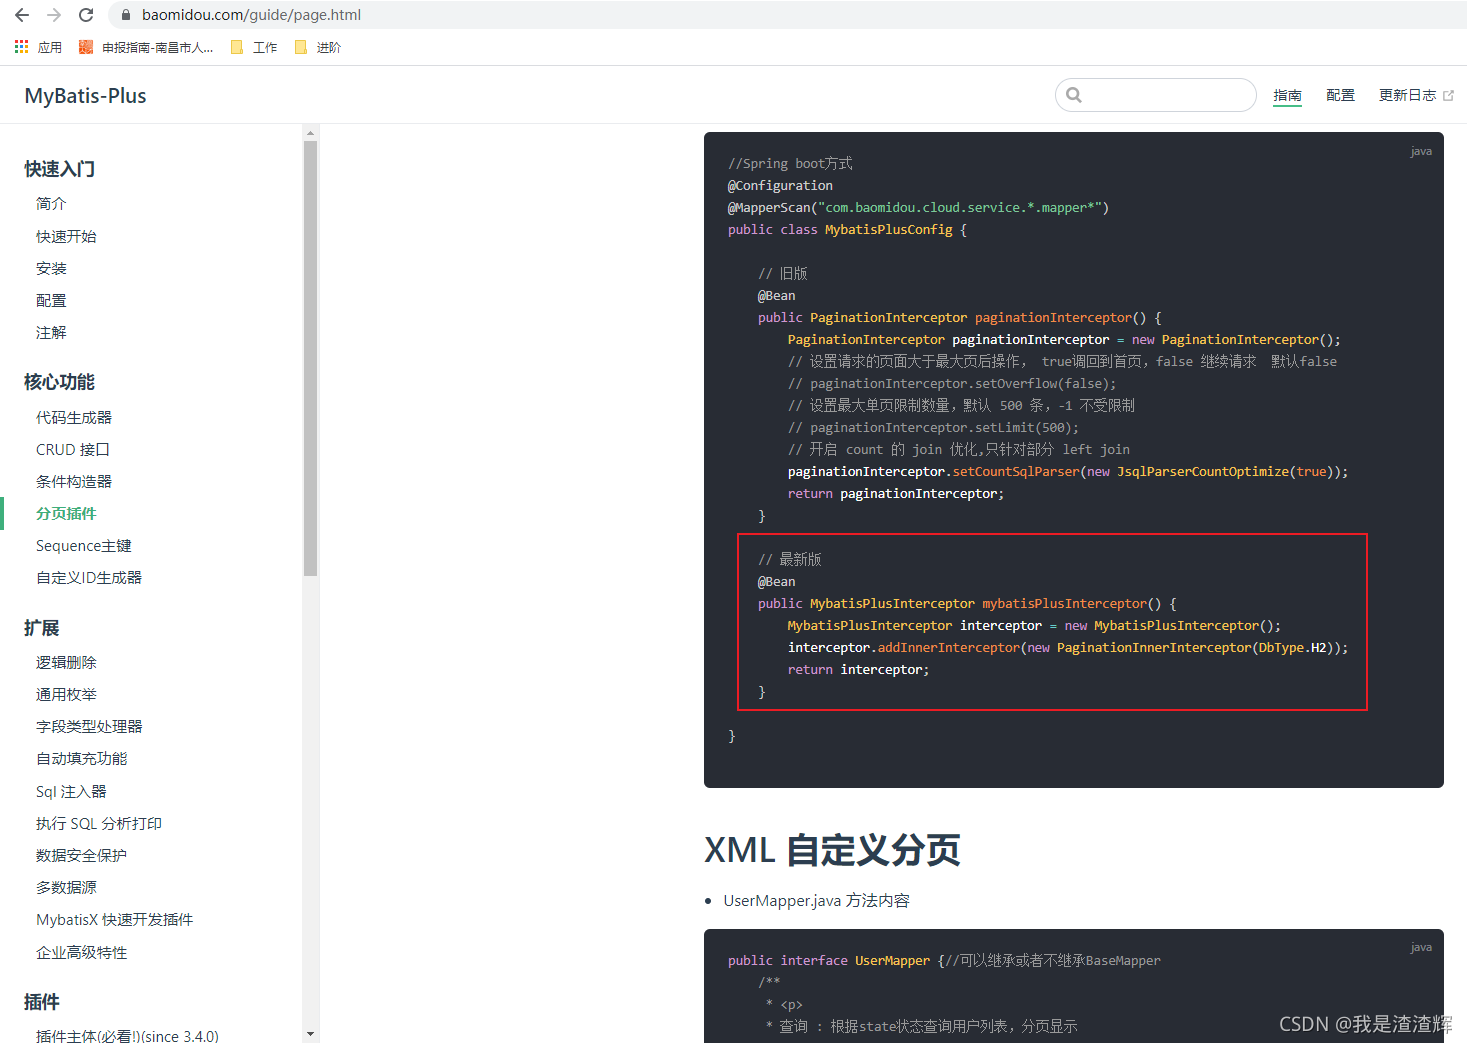Open 企业高级特性 page

pos(82,952)
